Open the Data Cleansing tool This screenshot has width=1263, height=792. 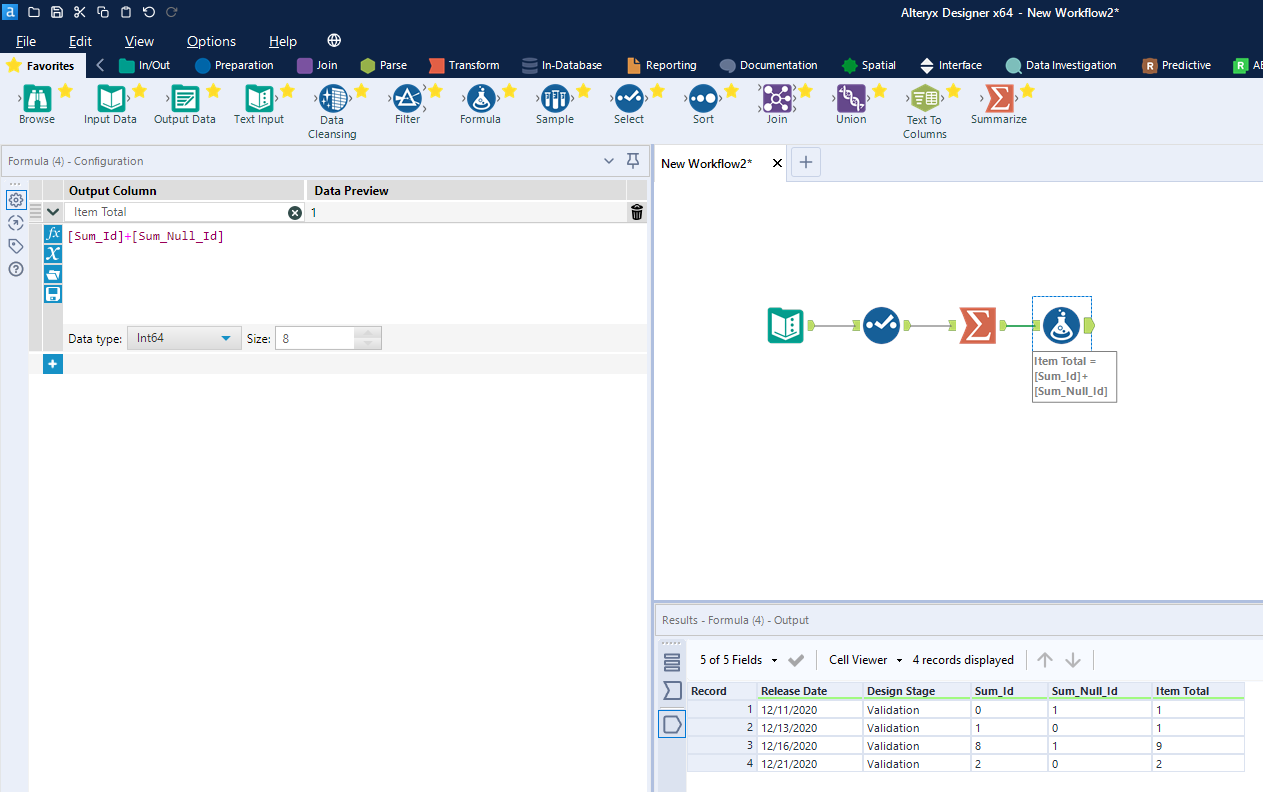(332, 100)
